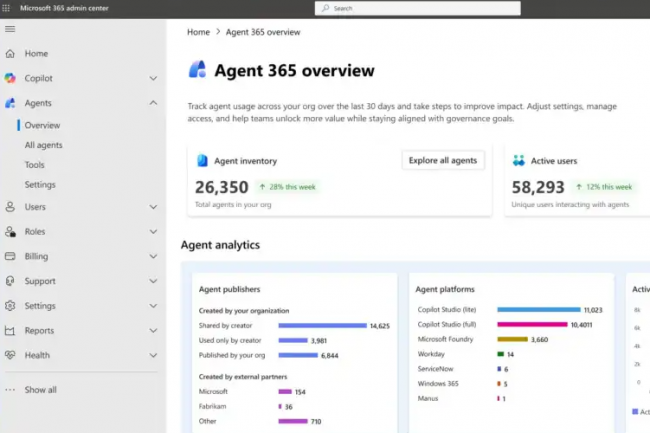650x433 pixels.
Task: Click the Agents icon in the sidebar
Action: (10, 103)
